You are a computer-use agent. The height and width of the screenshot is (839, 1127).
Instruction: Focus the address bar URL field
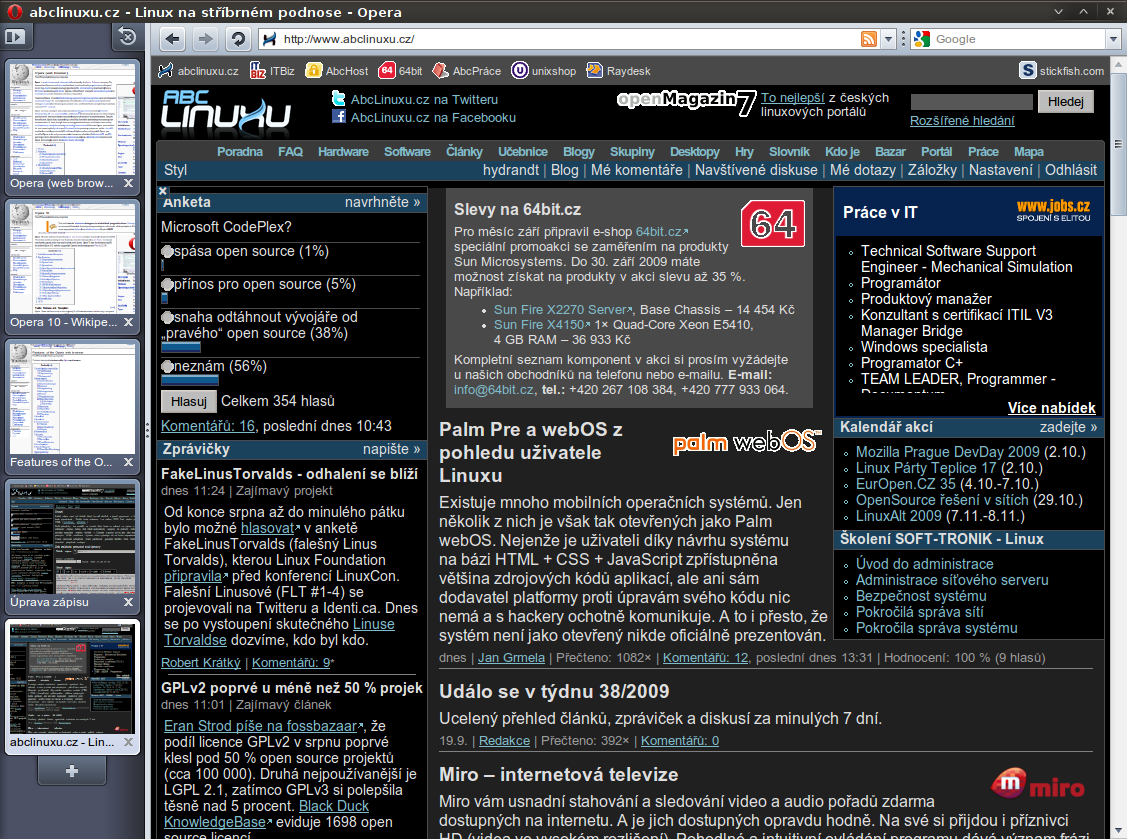(568, 40)
